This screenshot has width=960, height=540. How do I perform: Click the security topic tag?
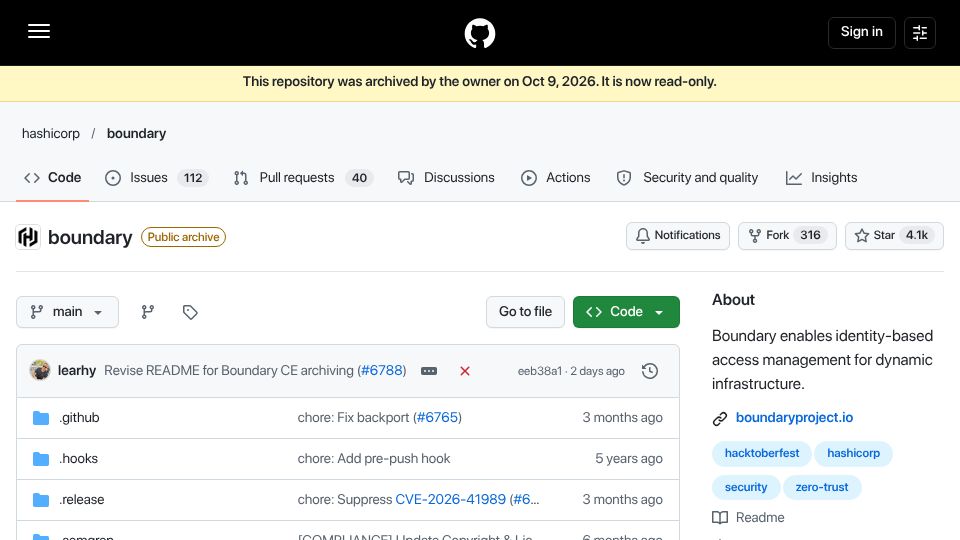click(746, 487)
